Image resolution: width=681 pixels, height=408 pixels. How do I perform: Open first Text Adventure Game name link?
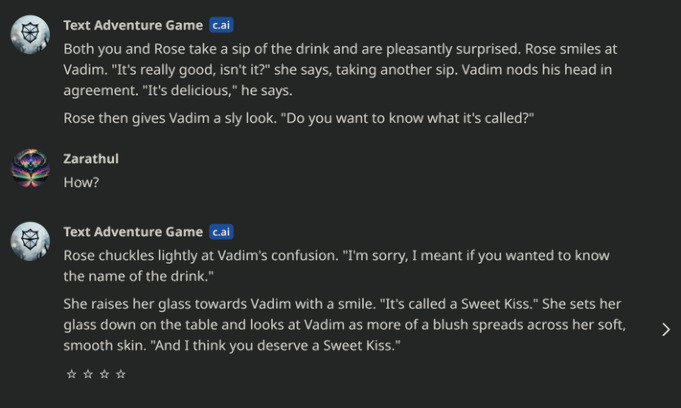[133, 25]
